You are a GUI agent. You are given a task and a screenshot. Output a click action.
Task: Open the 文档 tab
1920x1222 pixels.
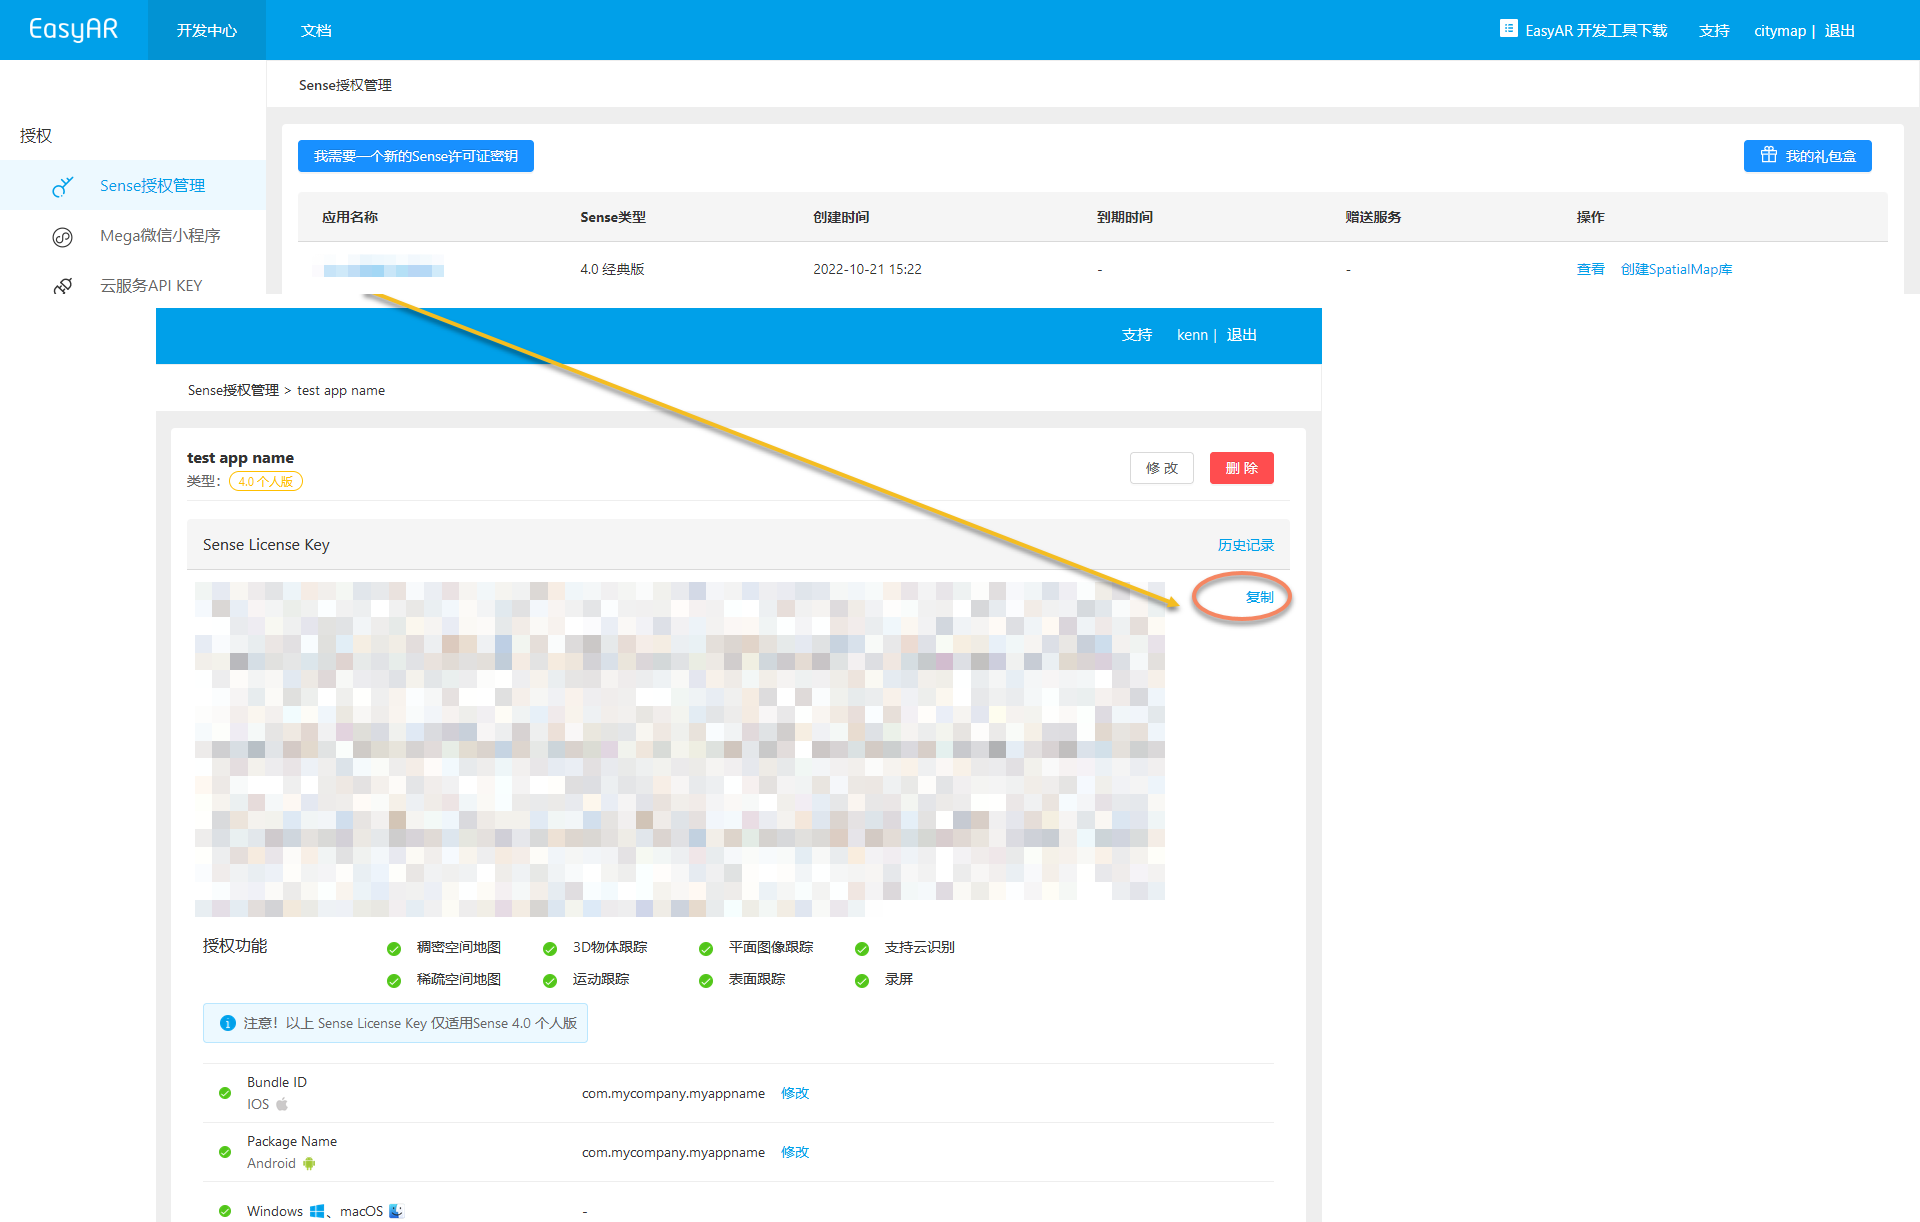[316, 30]
